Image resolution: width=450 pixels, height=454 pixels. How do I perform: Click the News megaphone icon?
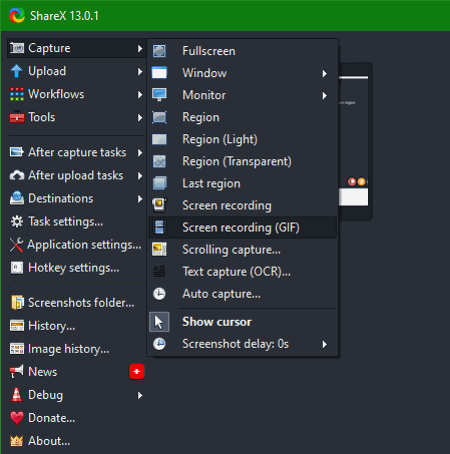tap(17, 372)
